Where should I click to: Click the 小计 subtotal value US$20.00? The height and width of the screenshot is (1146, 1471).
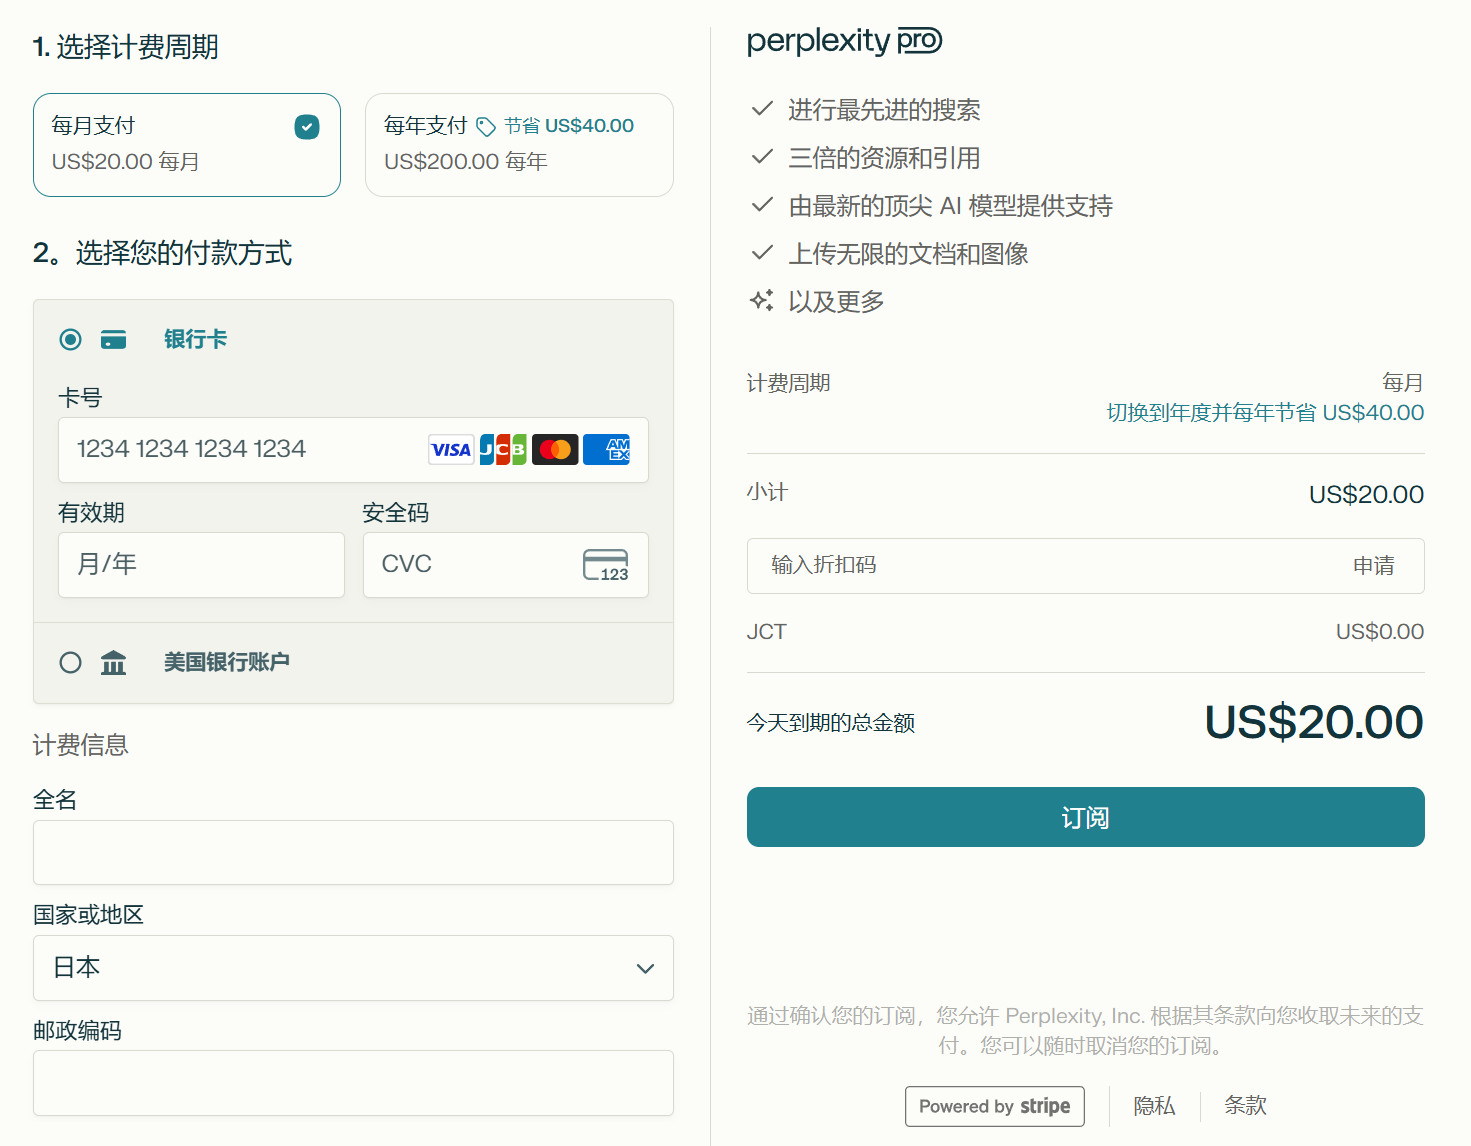(x=1366, y=495)
